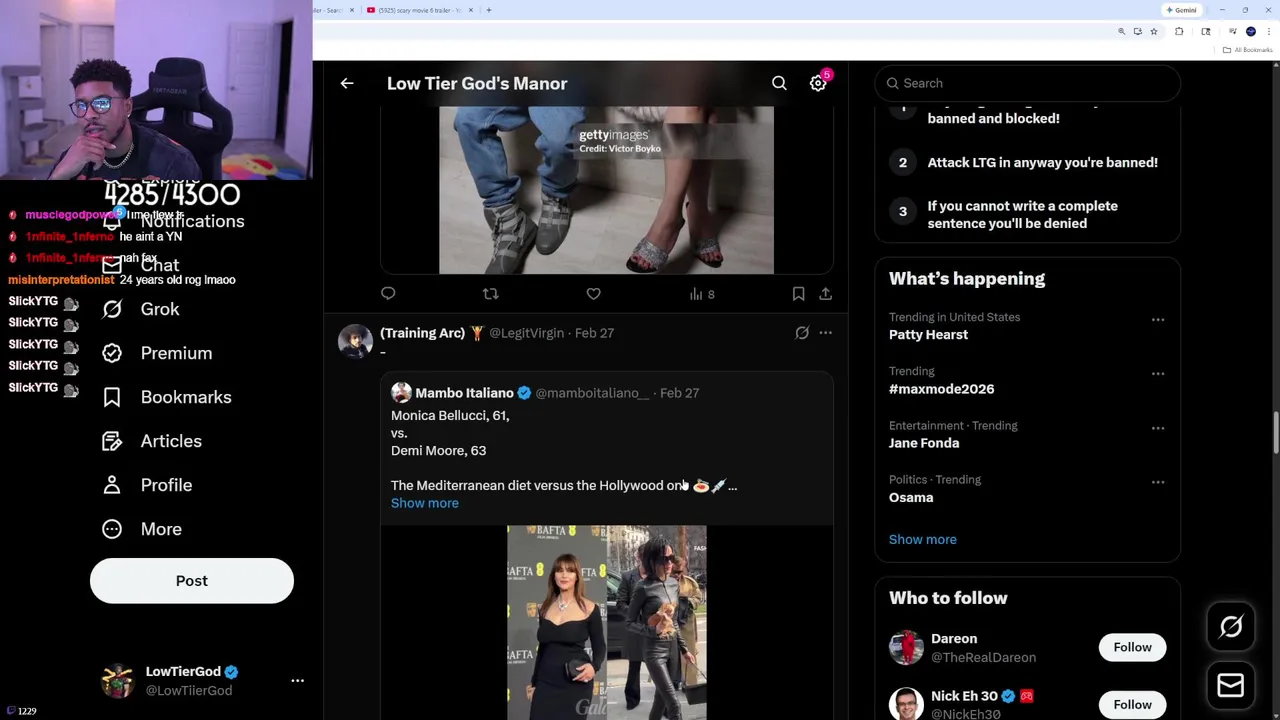1280x720 pixels.
Task: Open profile person icon in sidebar
Action: (112, 485)
